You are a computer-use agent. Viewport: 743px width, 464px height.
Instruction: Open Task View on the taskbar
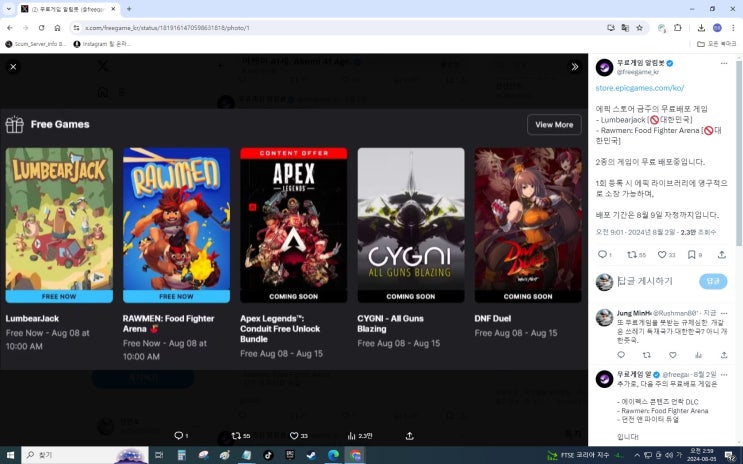[x=159, y=455]
